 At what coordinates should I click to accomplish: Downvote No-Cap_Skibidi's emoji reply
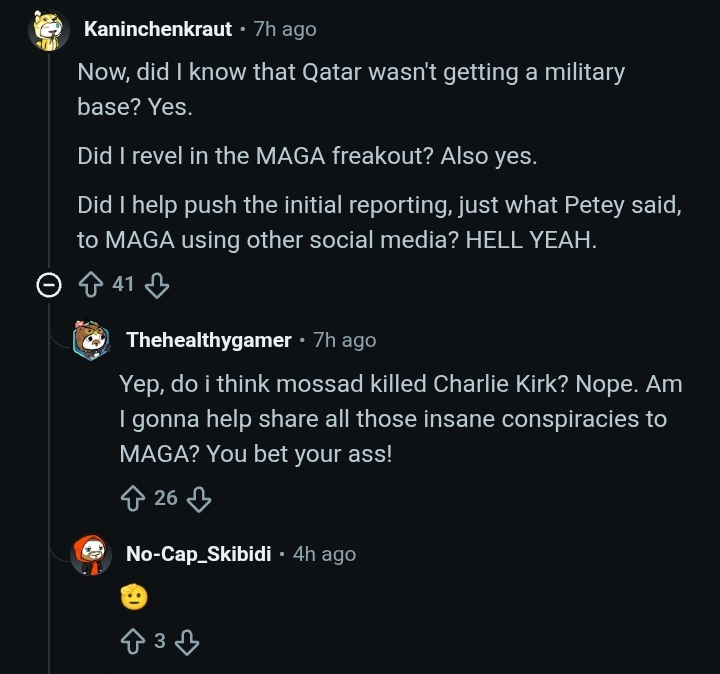tap(187, 642)
